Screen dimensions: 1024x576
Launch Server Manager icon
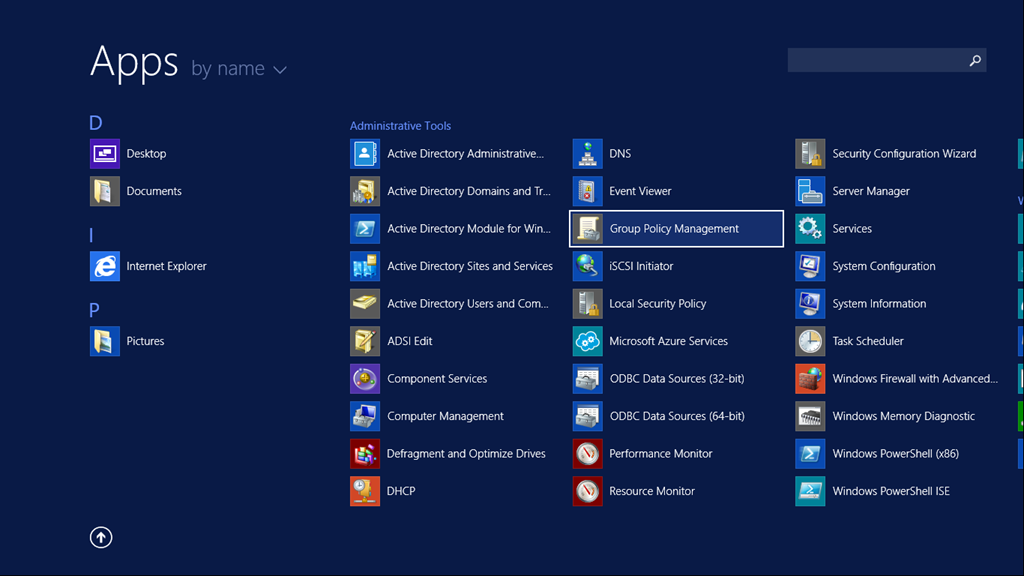[810, 191]
